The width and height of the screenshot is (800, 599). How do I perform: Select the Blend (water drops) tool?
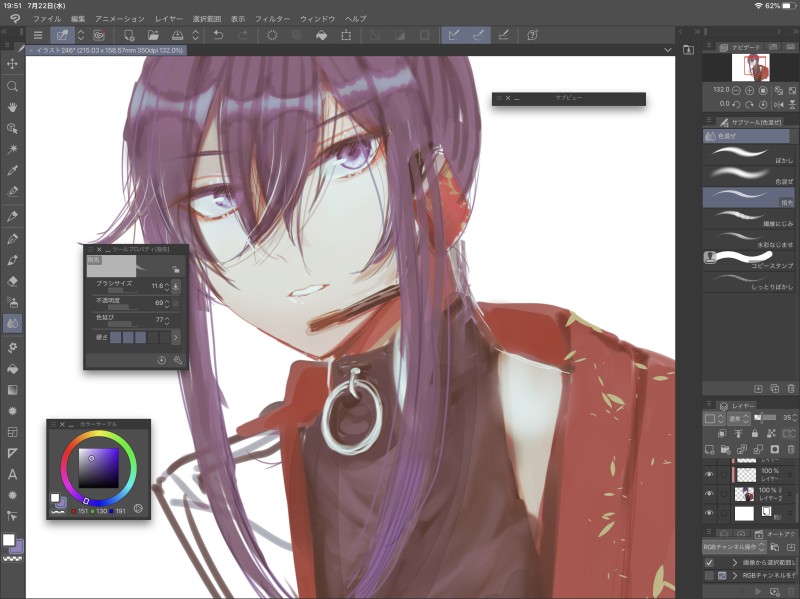tap(12, 323)
